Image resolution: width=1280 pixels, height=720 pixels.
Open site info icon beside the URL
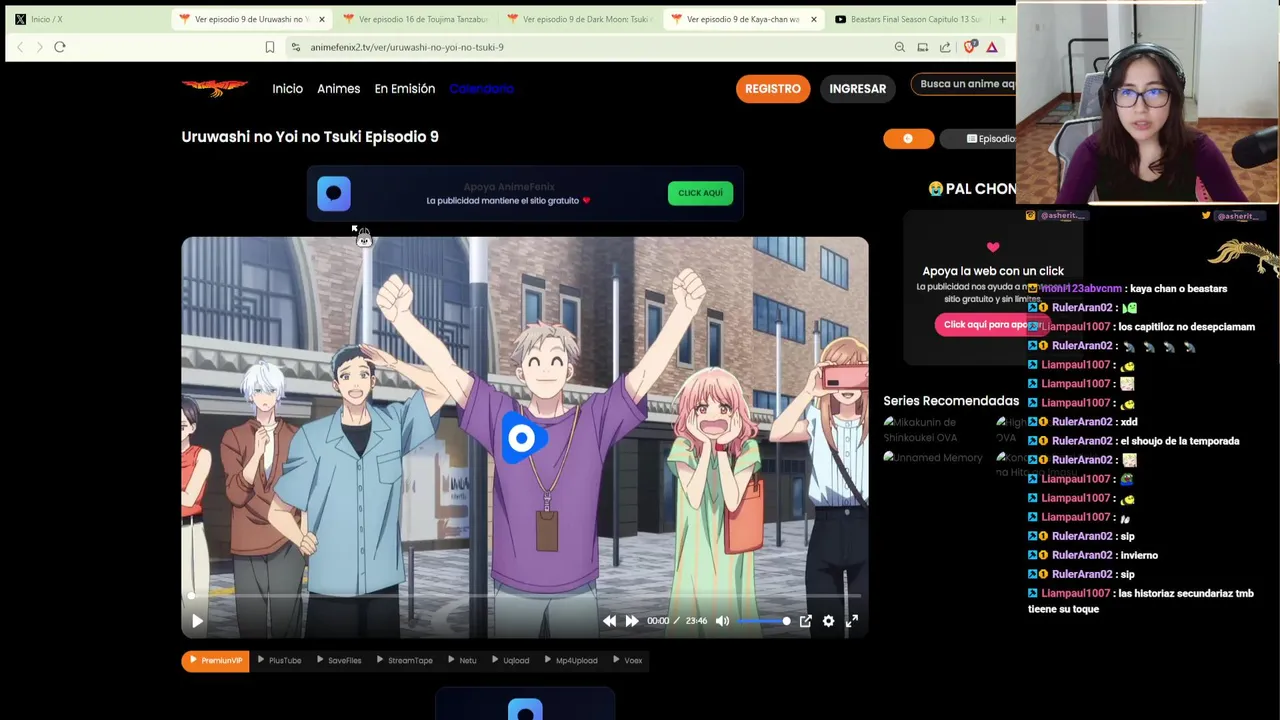point(295,47)
